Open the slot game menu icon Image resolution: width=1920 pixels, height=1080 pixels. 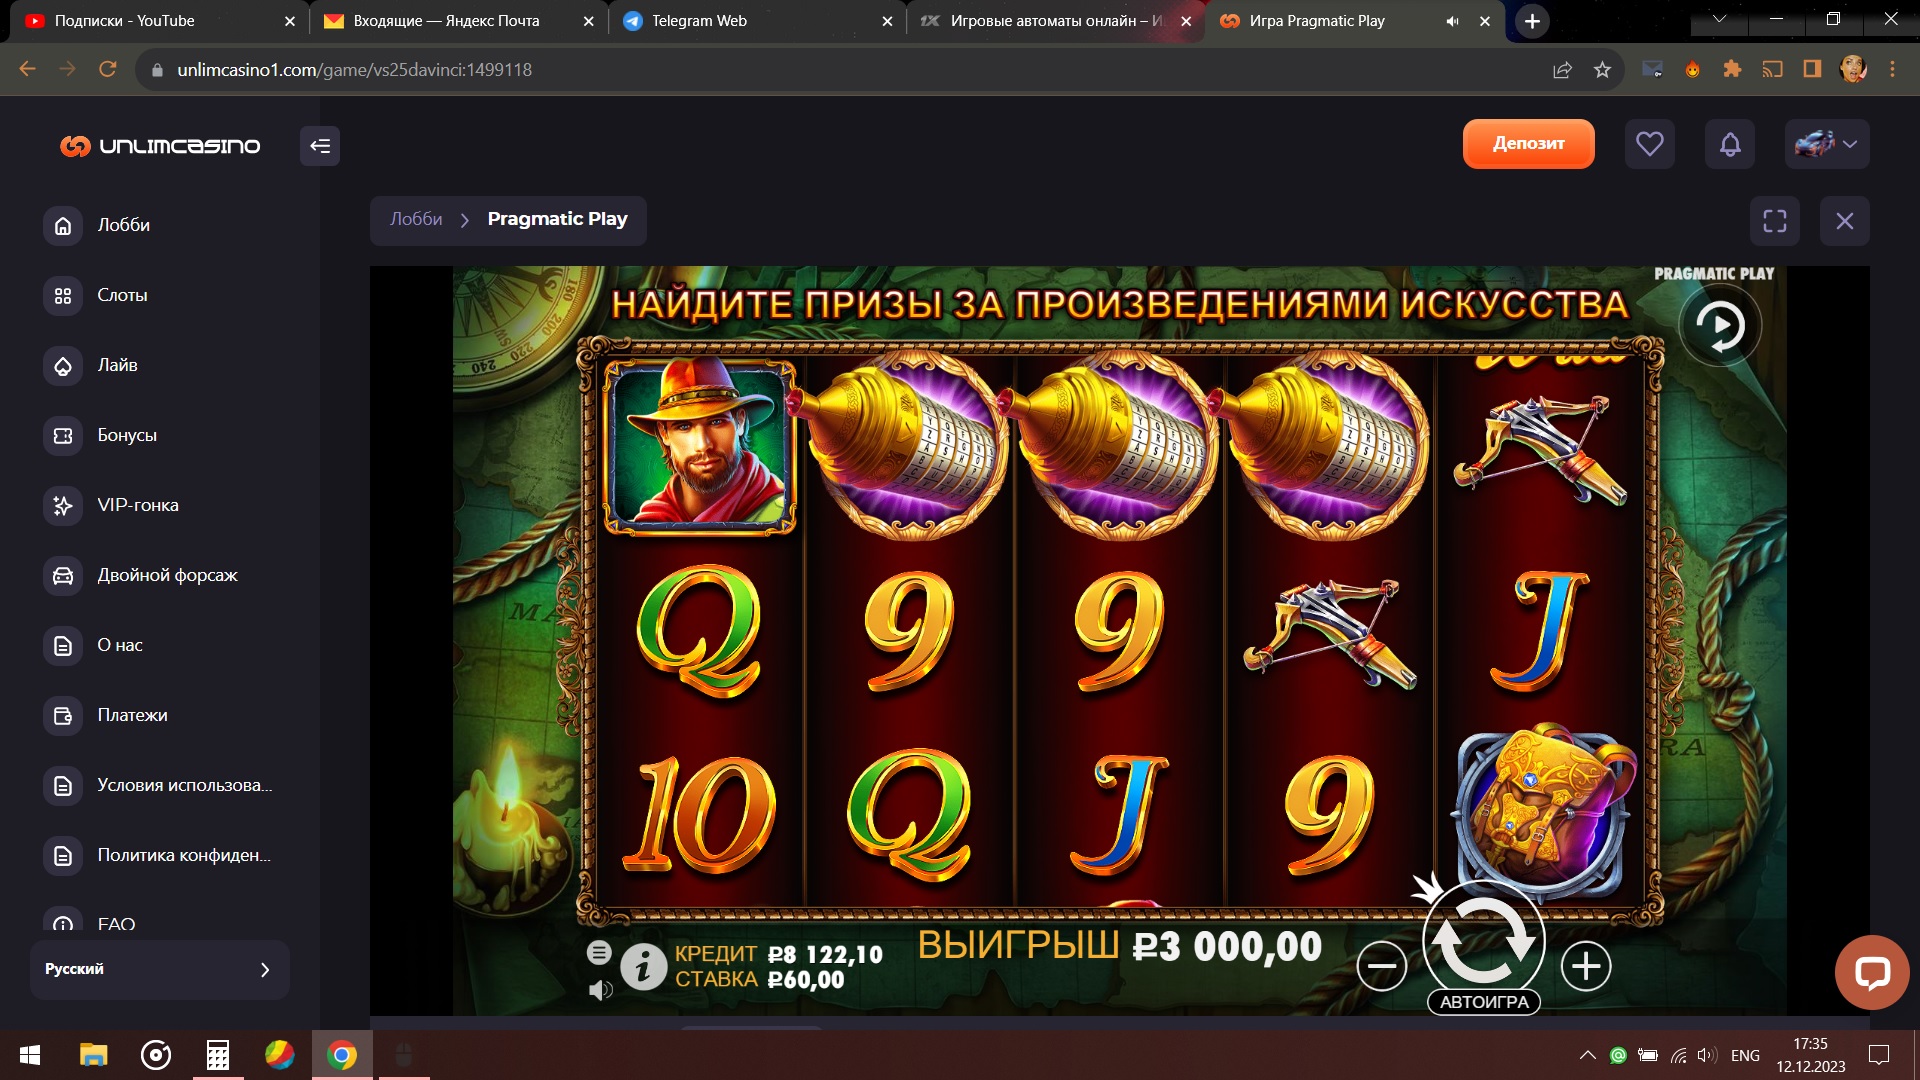(x=599, y=952)
